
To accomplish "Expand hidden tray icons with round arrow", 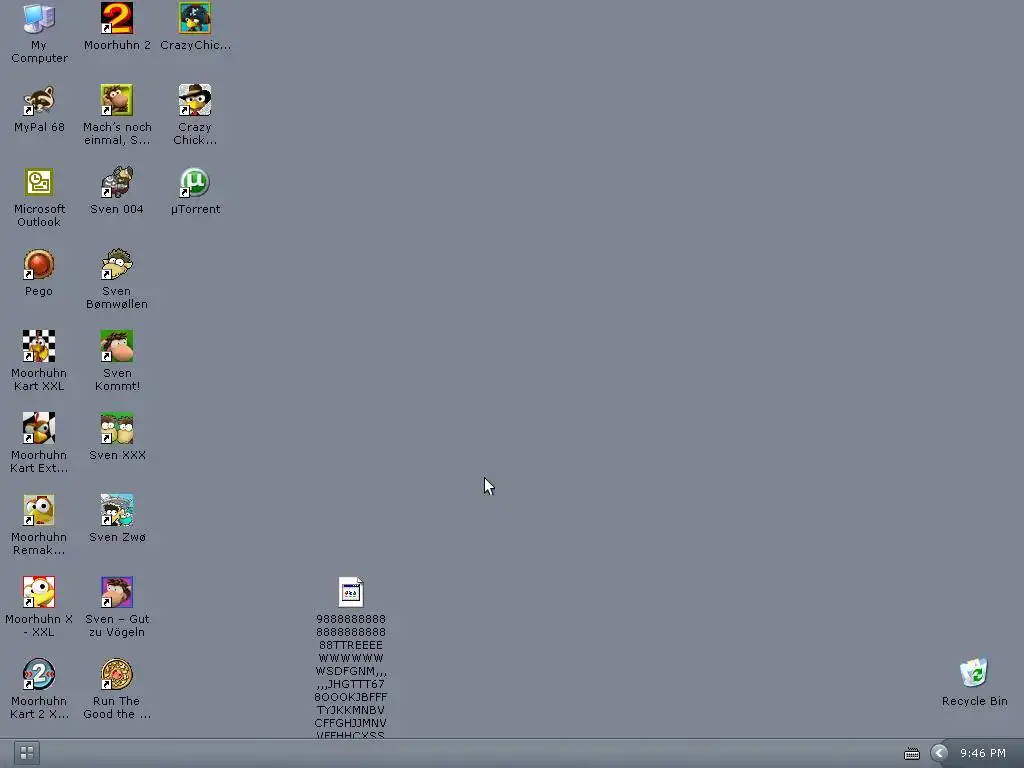I will (x=939, y=753).
